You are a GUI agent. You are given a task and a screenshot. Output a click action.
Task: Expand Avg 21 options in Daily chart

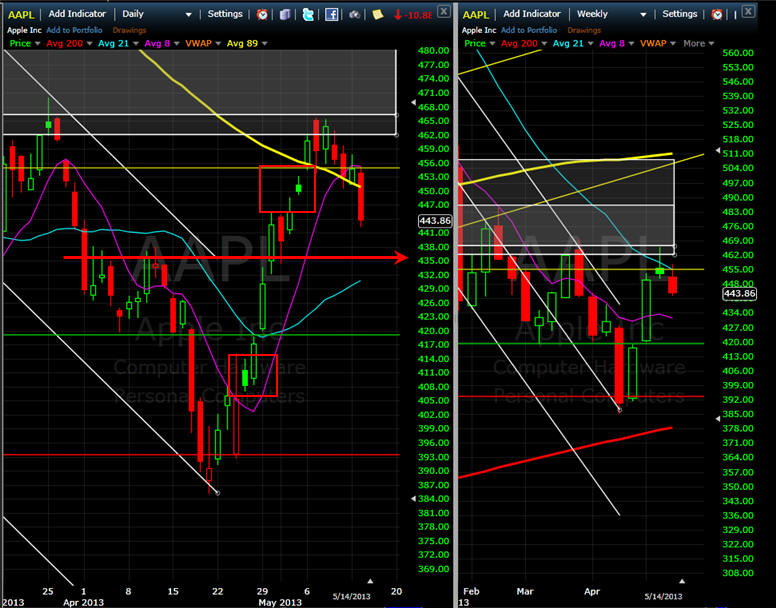[x=136, y=44]
